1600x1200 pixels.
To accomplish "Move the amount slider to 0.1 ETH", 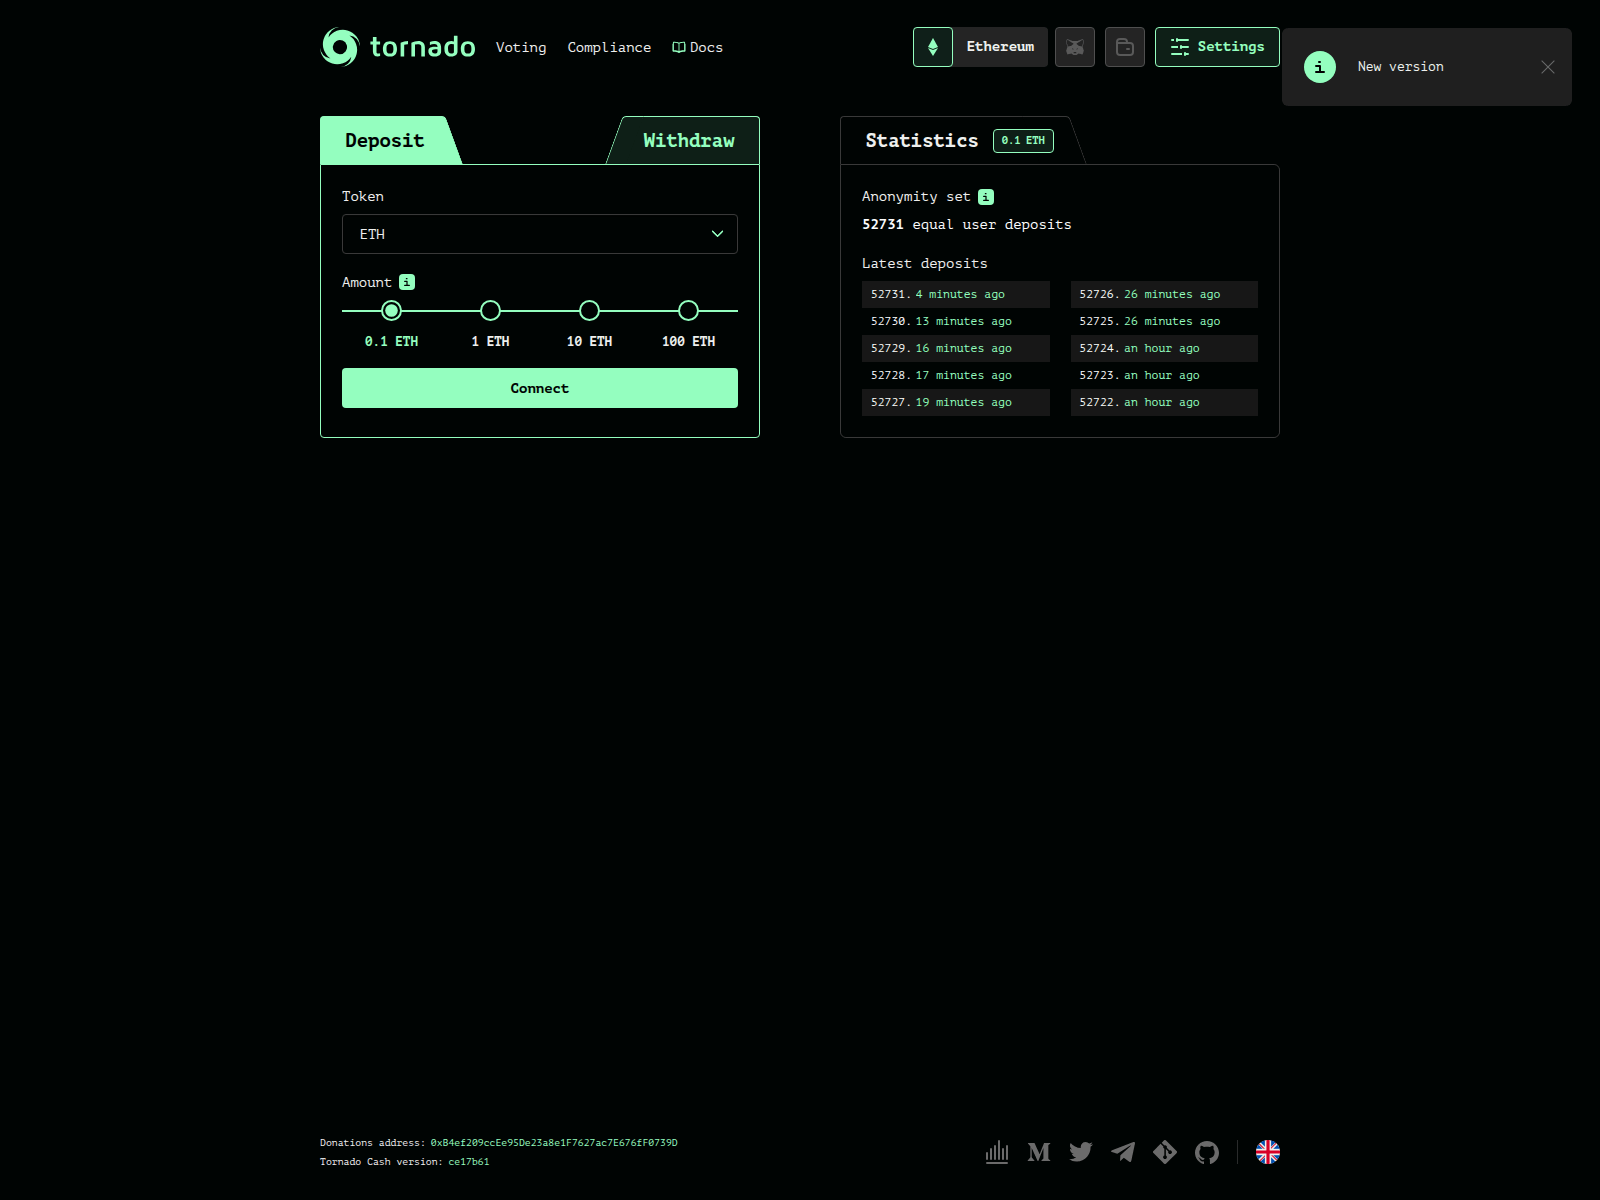I will 391,311.
